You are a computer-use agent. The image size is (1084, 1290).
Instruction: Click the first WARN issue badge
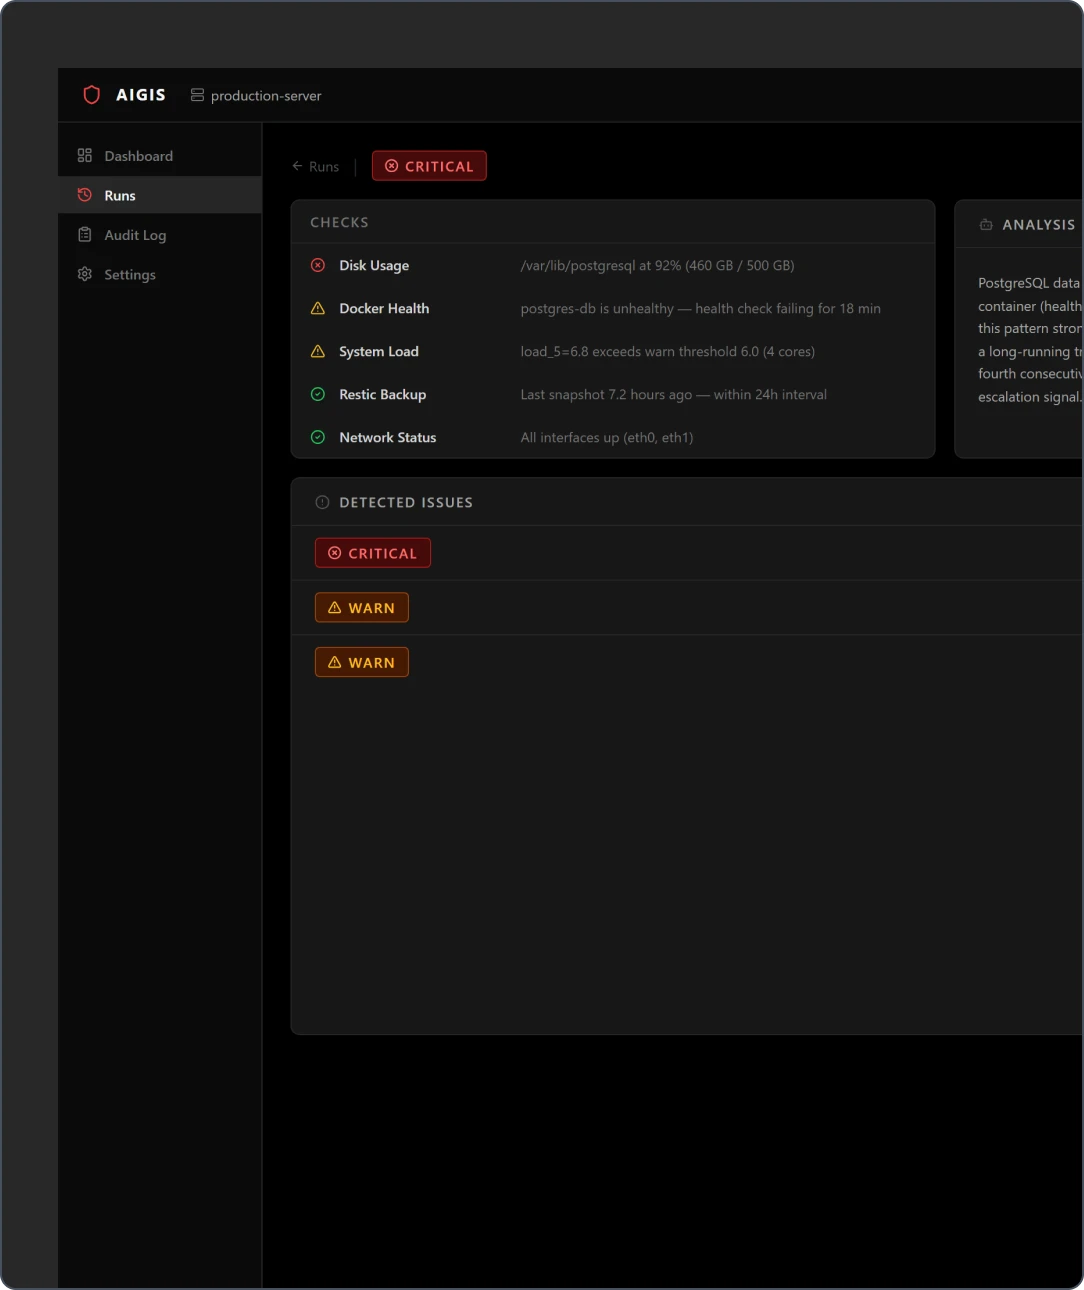362,608
